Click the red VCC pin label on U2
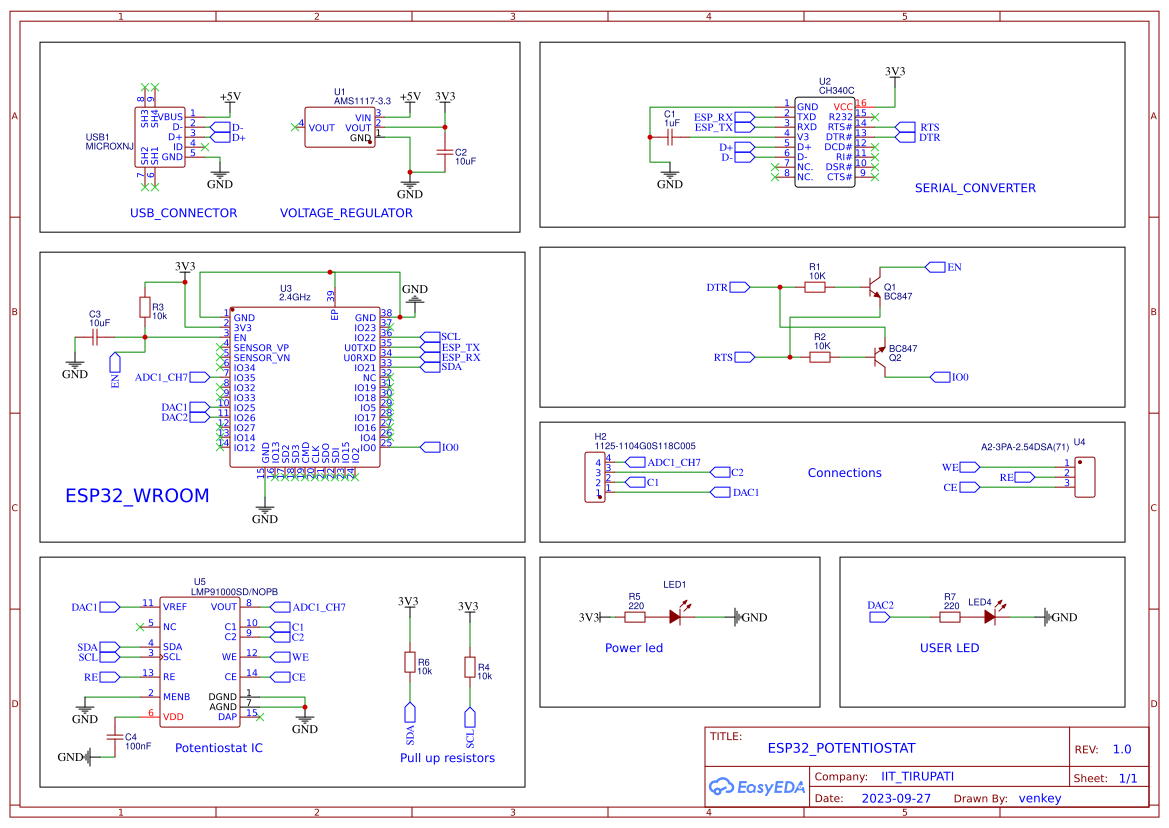The image size is (1169, 828). pos(844,106)
